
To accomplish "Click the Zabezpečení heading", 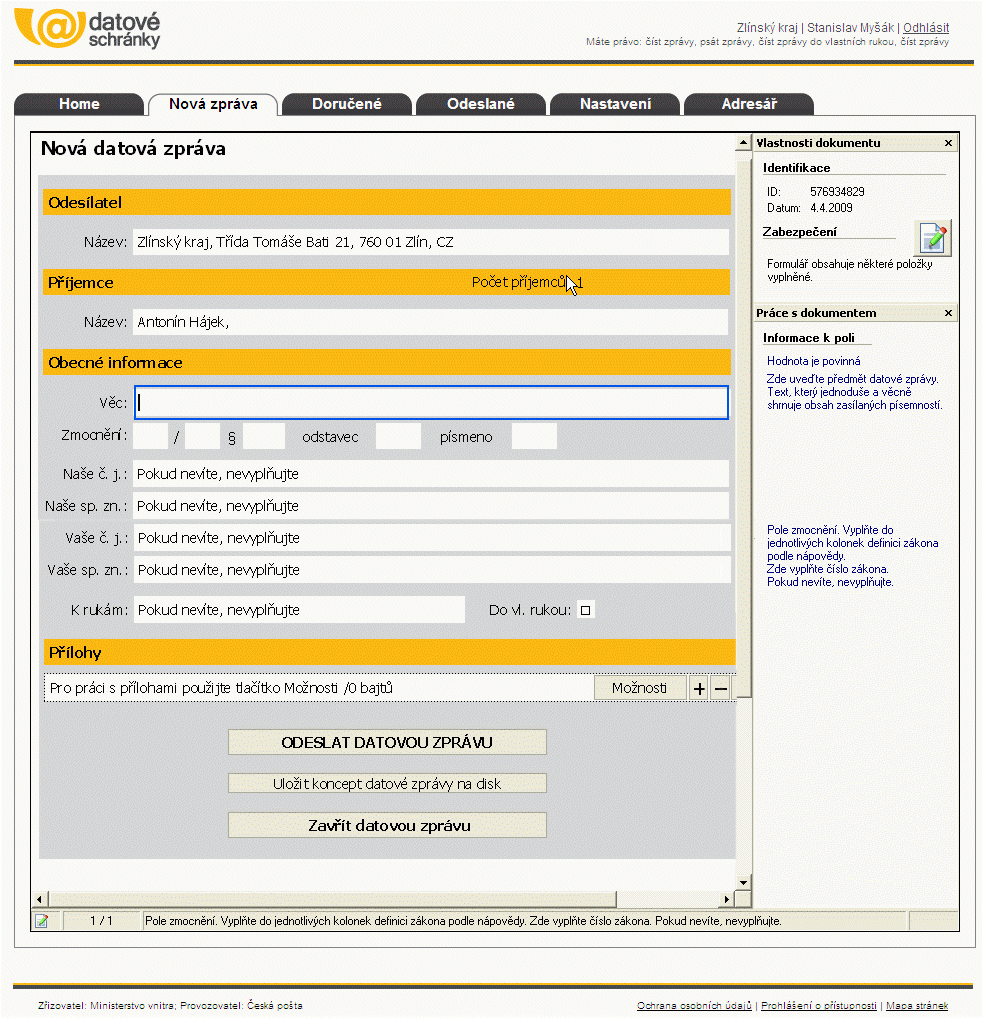I will pos(800,232).
